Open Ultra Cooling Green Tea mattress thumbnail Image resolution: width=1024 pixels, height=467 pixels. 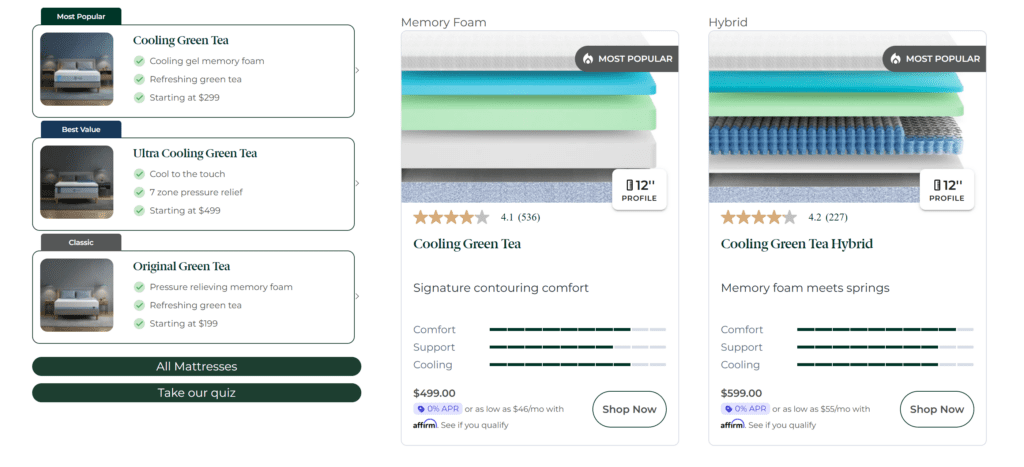click(x=77, y=182)
